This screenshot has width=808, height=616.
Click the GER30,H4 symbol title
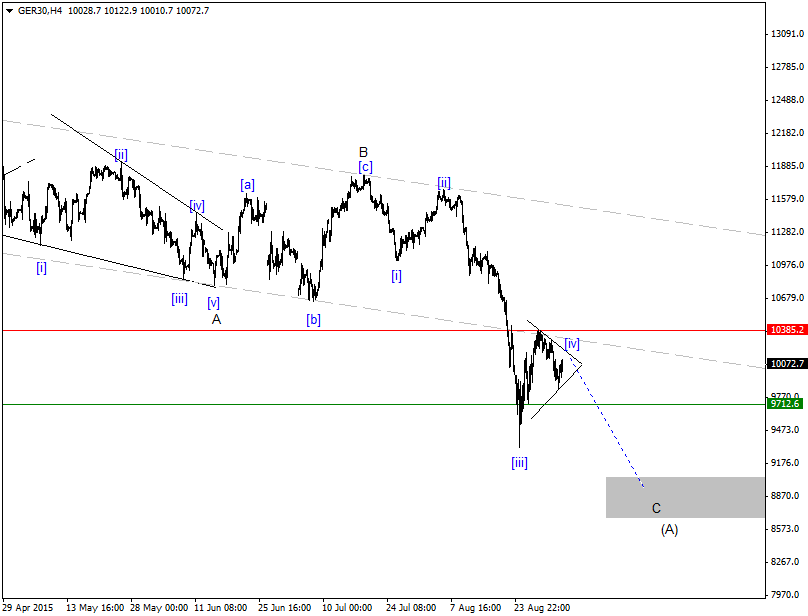click(40, 11)
